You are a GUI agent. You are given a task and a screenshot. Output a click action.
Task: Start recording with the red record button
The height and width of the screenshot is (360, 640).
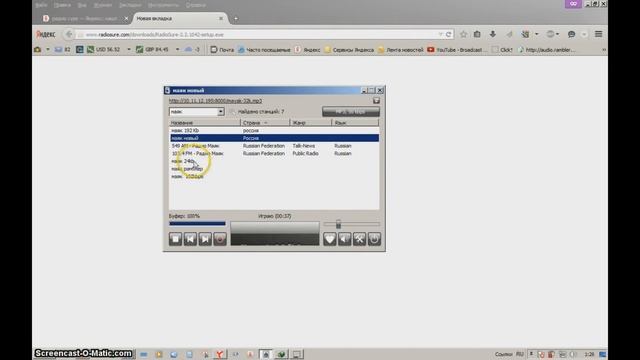point(220,239)
